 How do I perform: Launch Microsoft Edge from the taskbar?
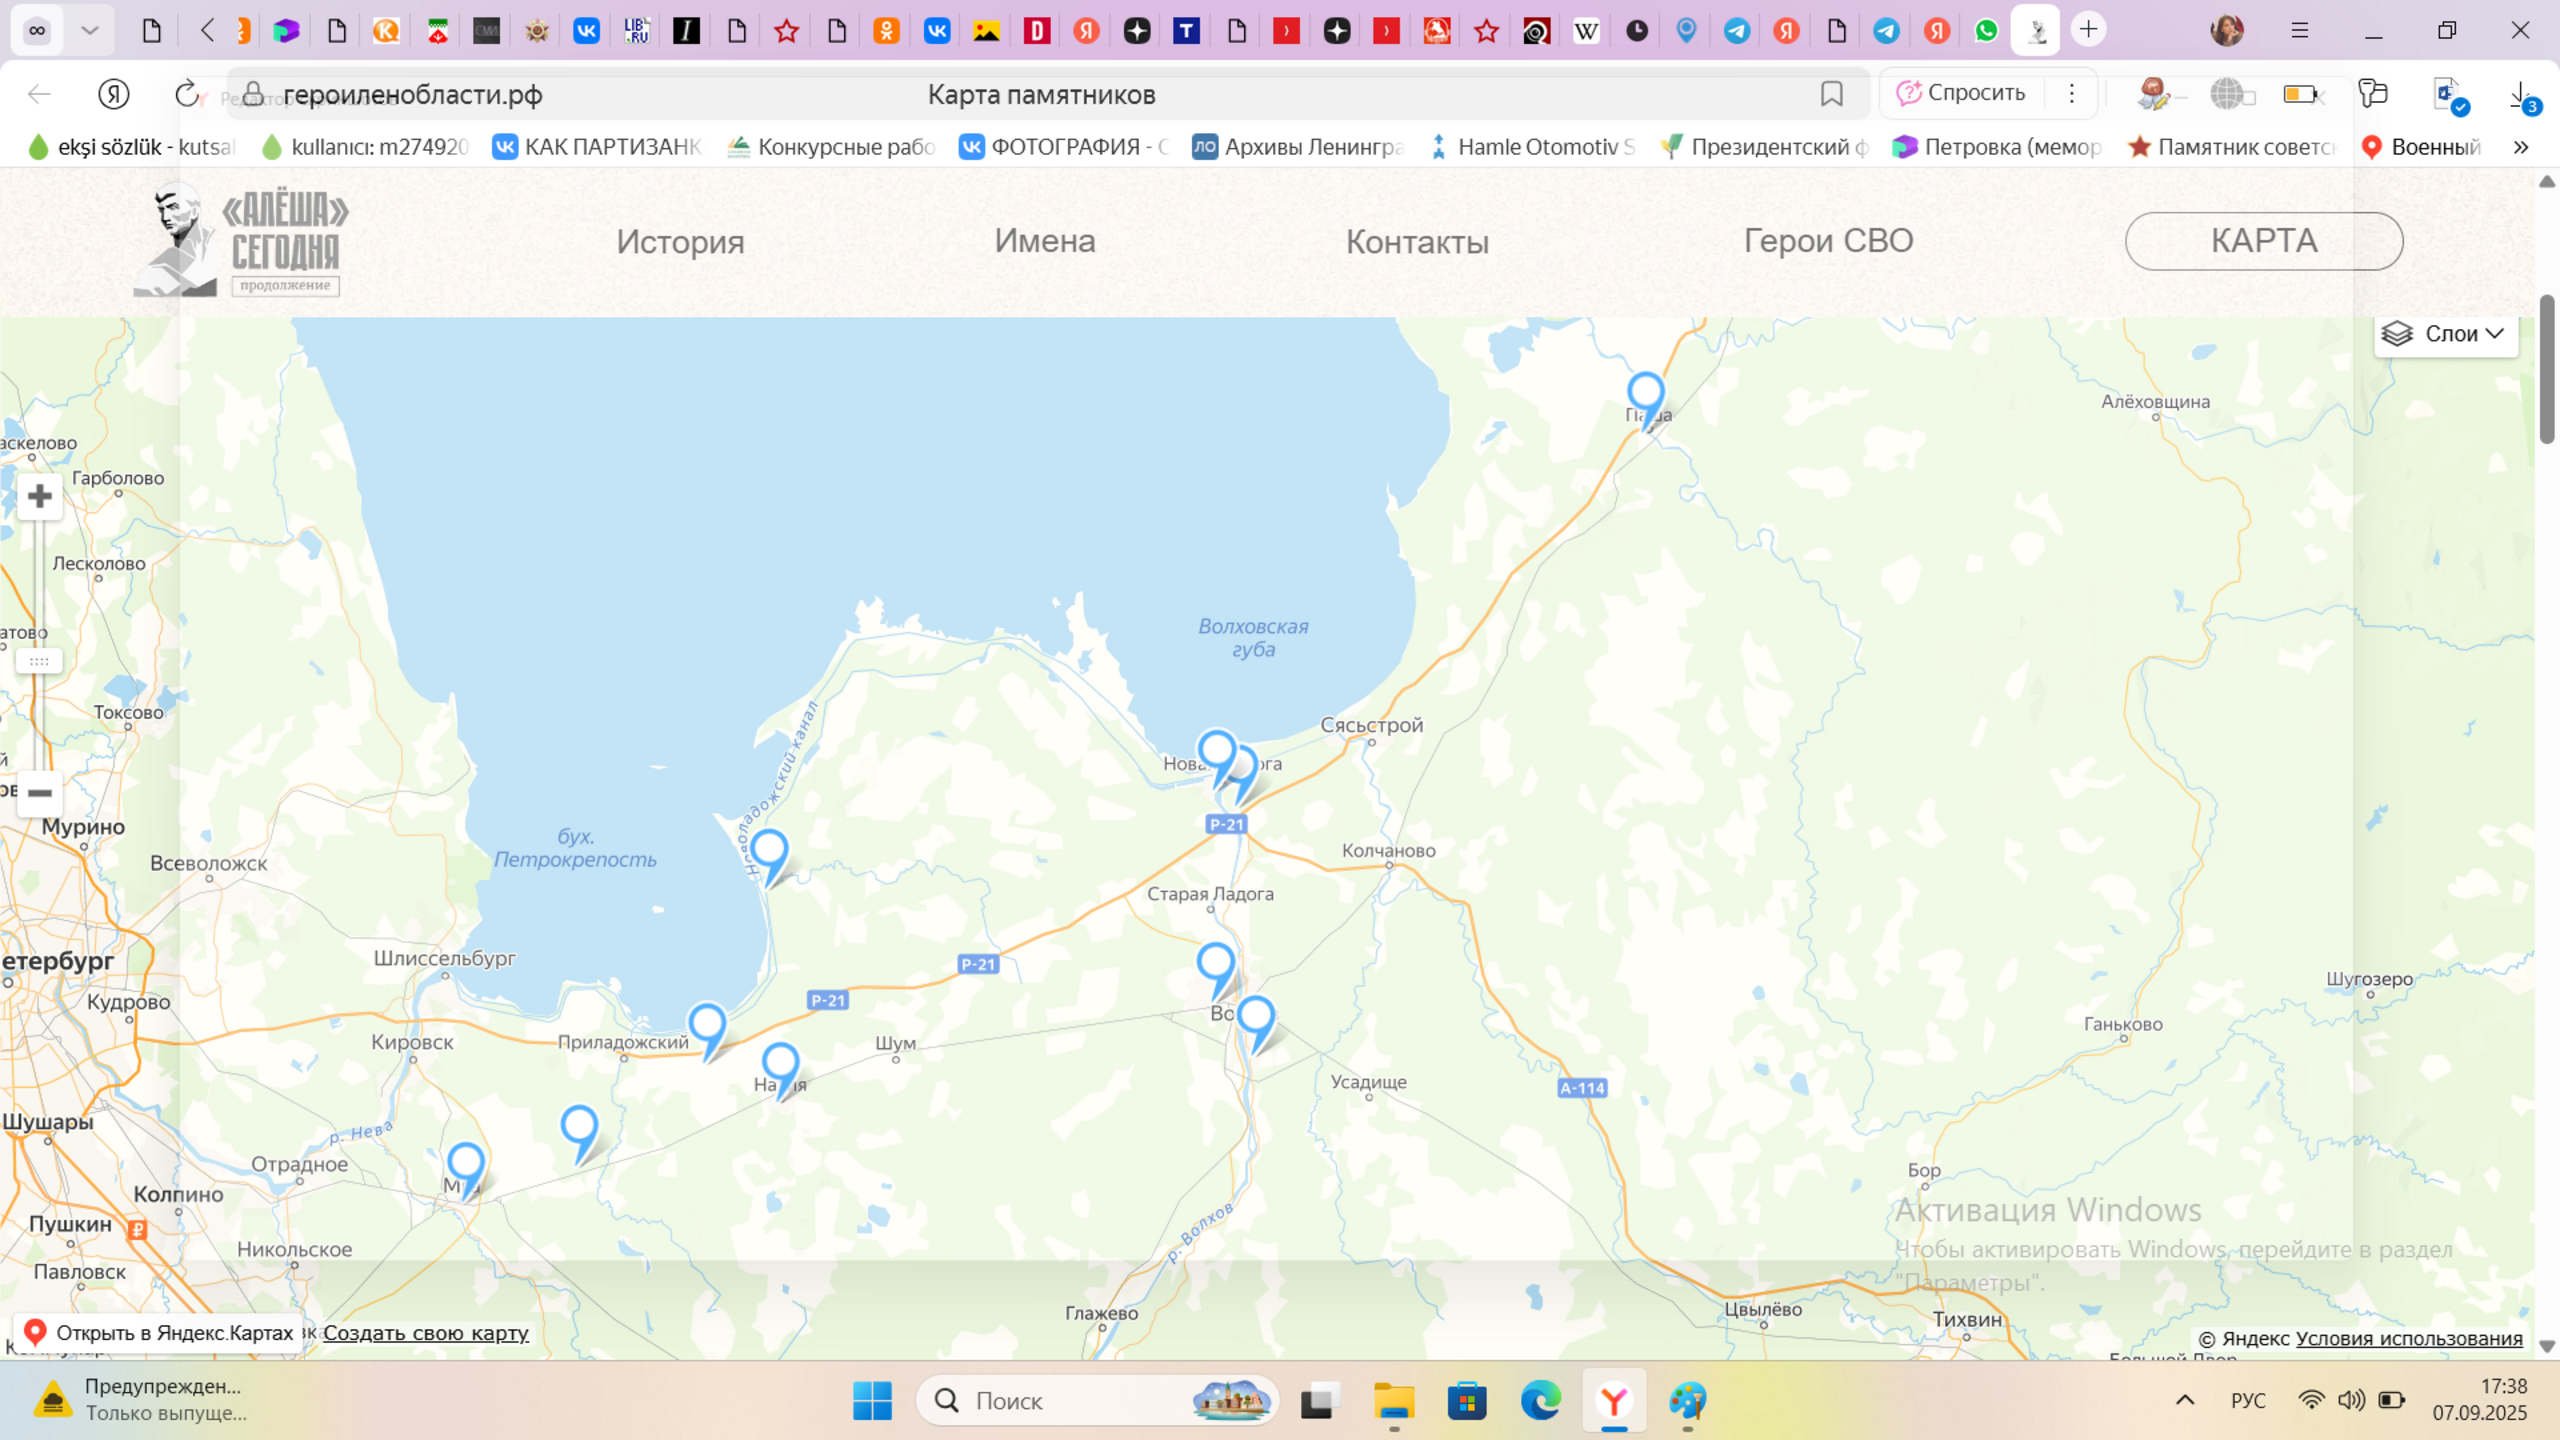pyautogui.click(x=1540, y=1401)
